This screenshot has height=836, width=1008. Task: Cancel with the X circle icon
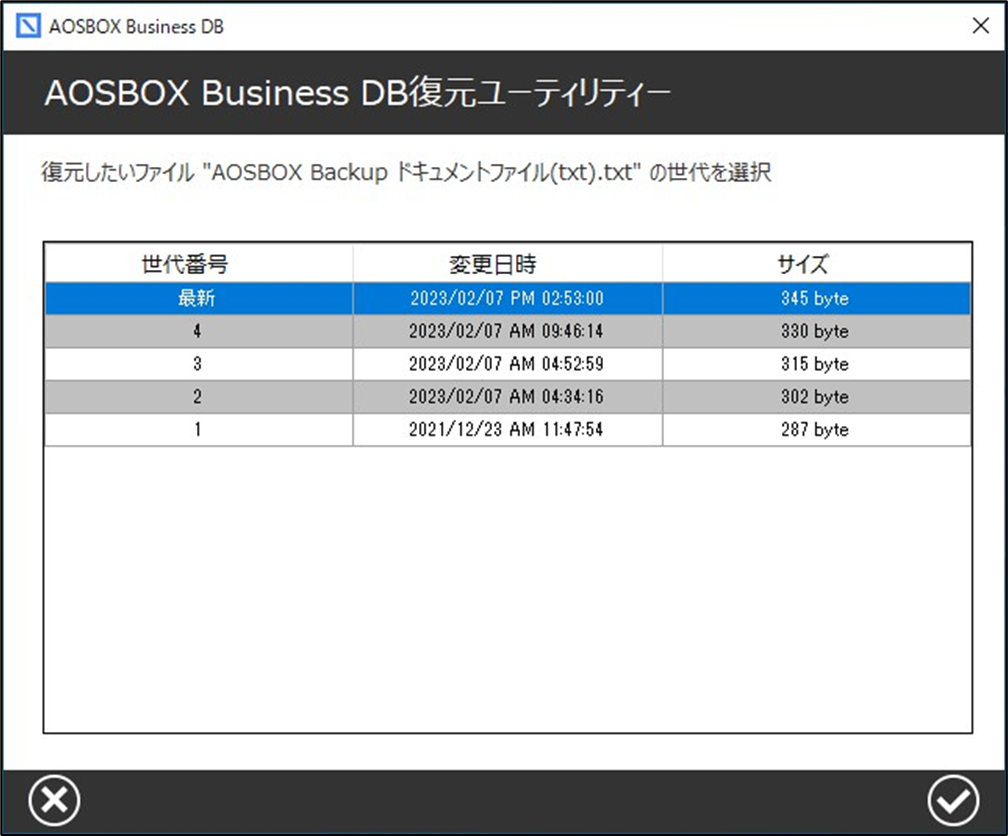[55, 801]
